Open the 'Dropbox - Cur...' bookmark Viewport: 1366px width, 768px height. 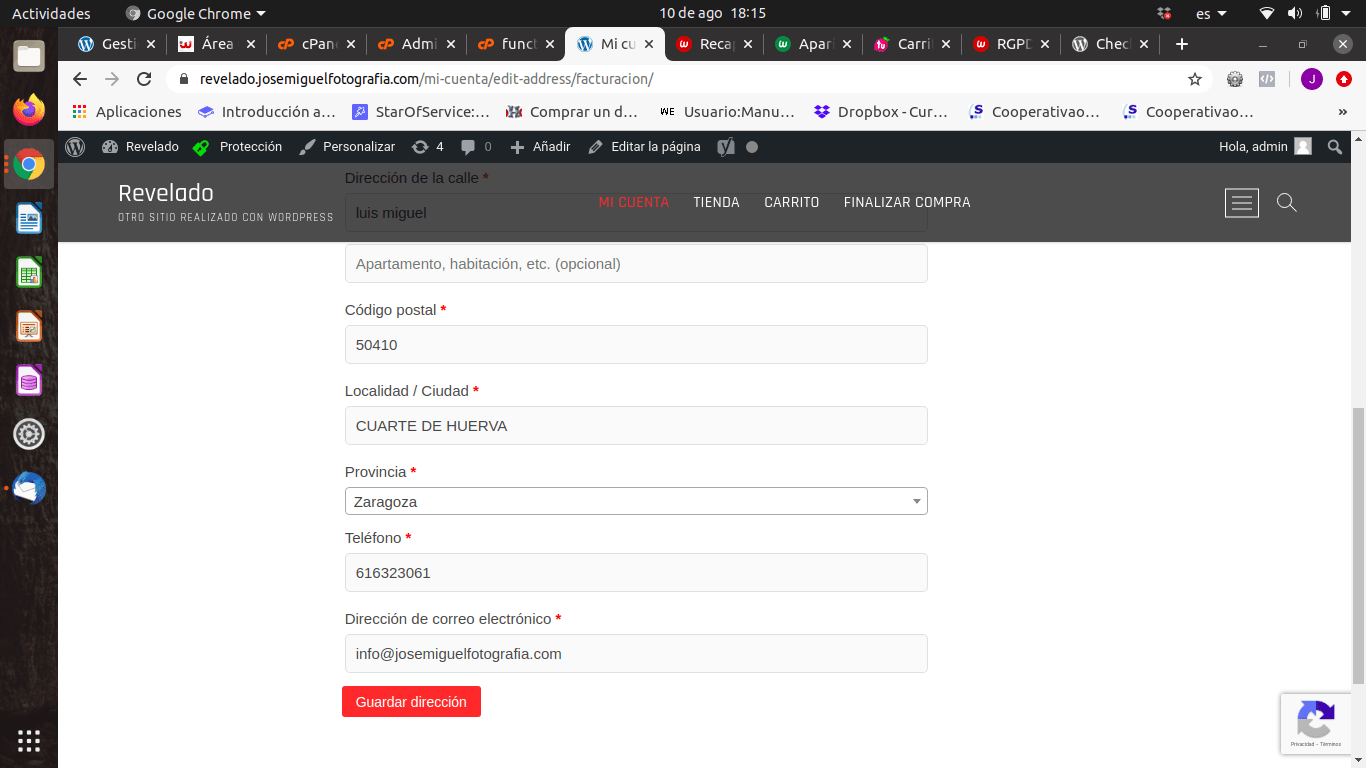(881, 112)
